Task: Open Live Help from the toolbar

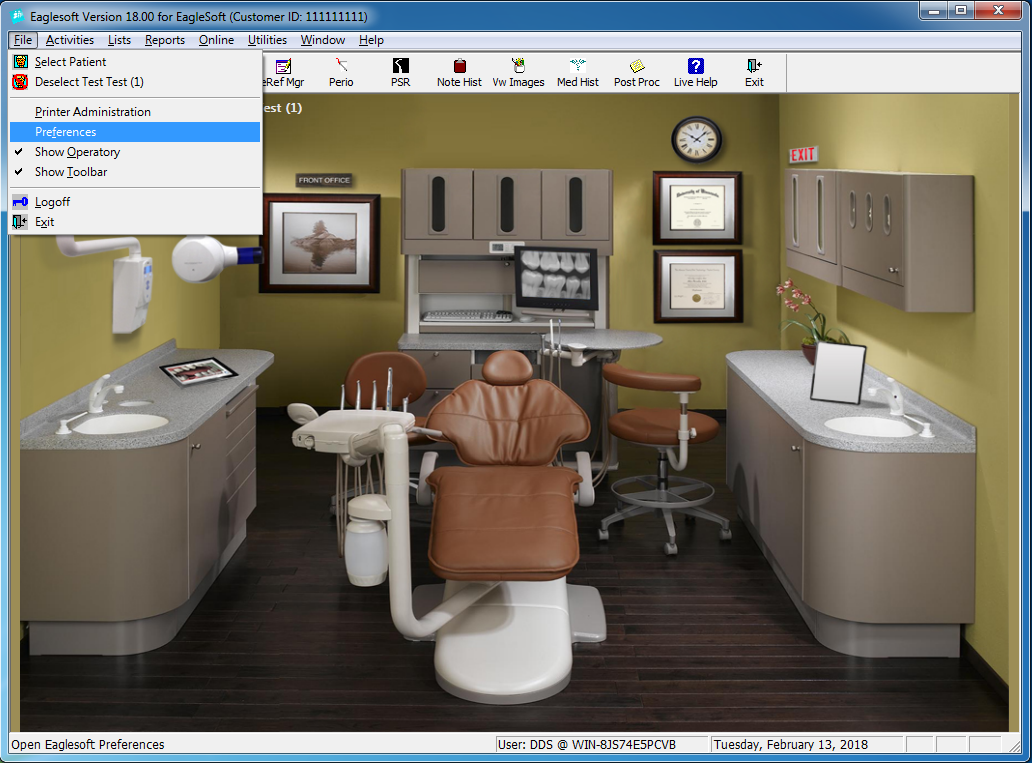Action: (696, 72)
